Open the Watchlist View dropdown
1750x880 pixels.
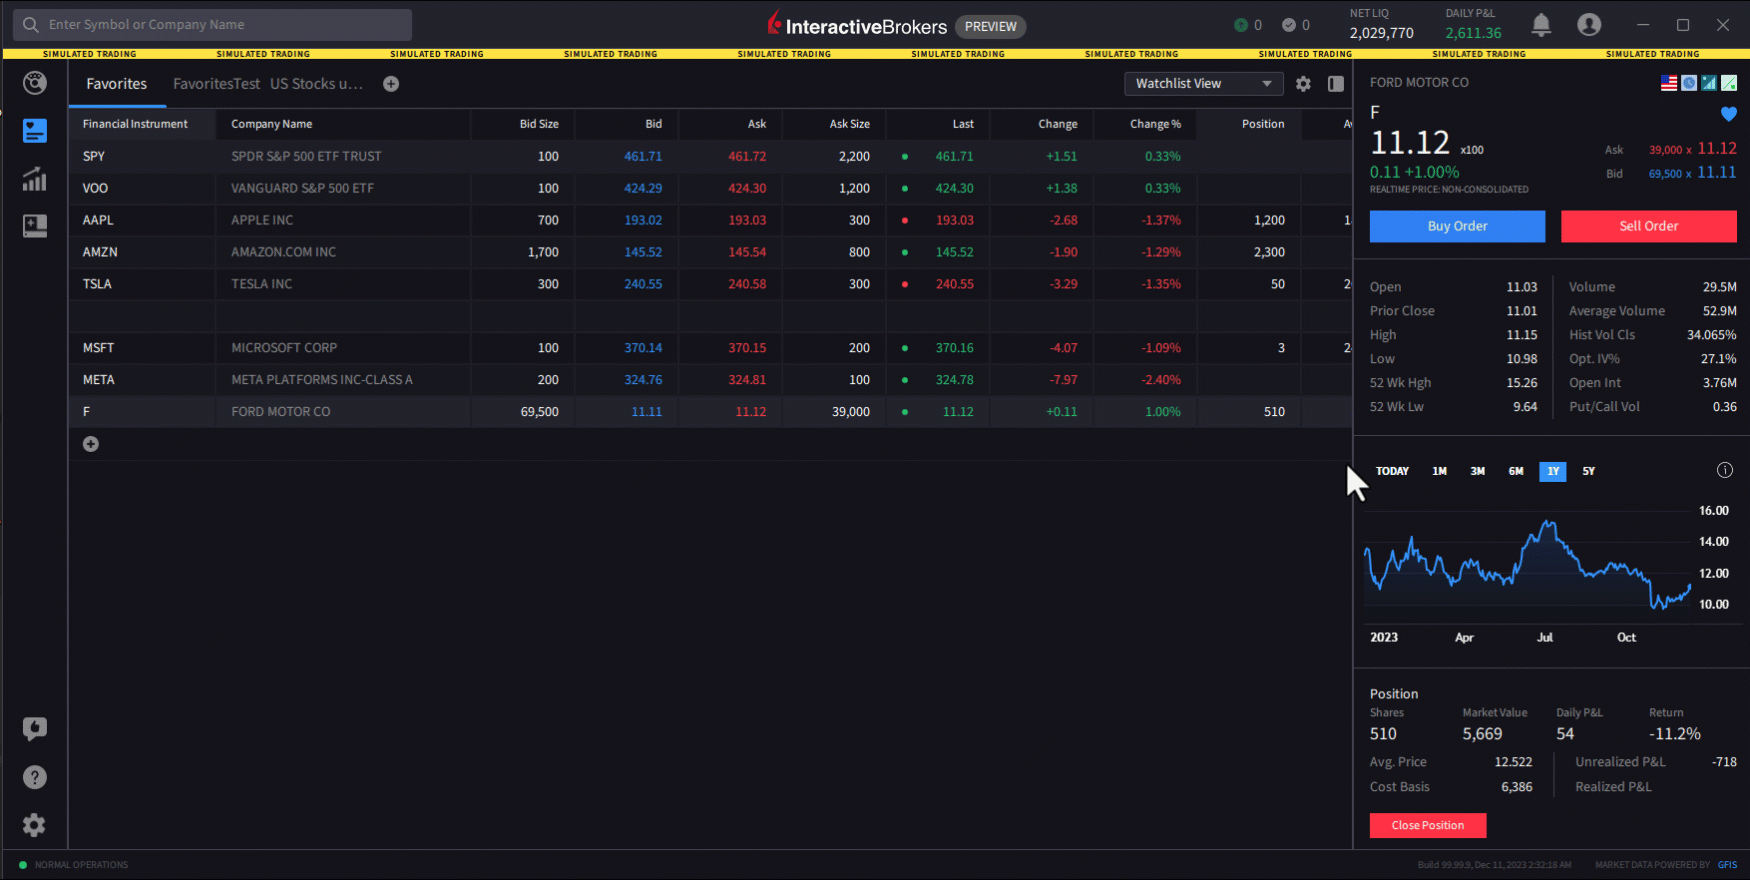pos(1204,84)
